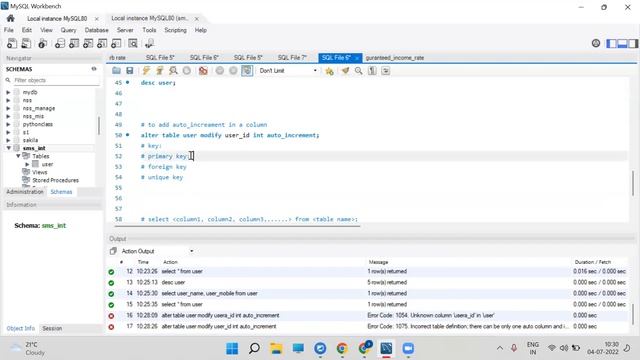Image resolution: width=640 pixels, height=360 pixels.
Task: Click the copy icon beside Action Output
Action: 113,251
